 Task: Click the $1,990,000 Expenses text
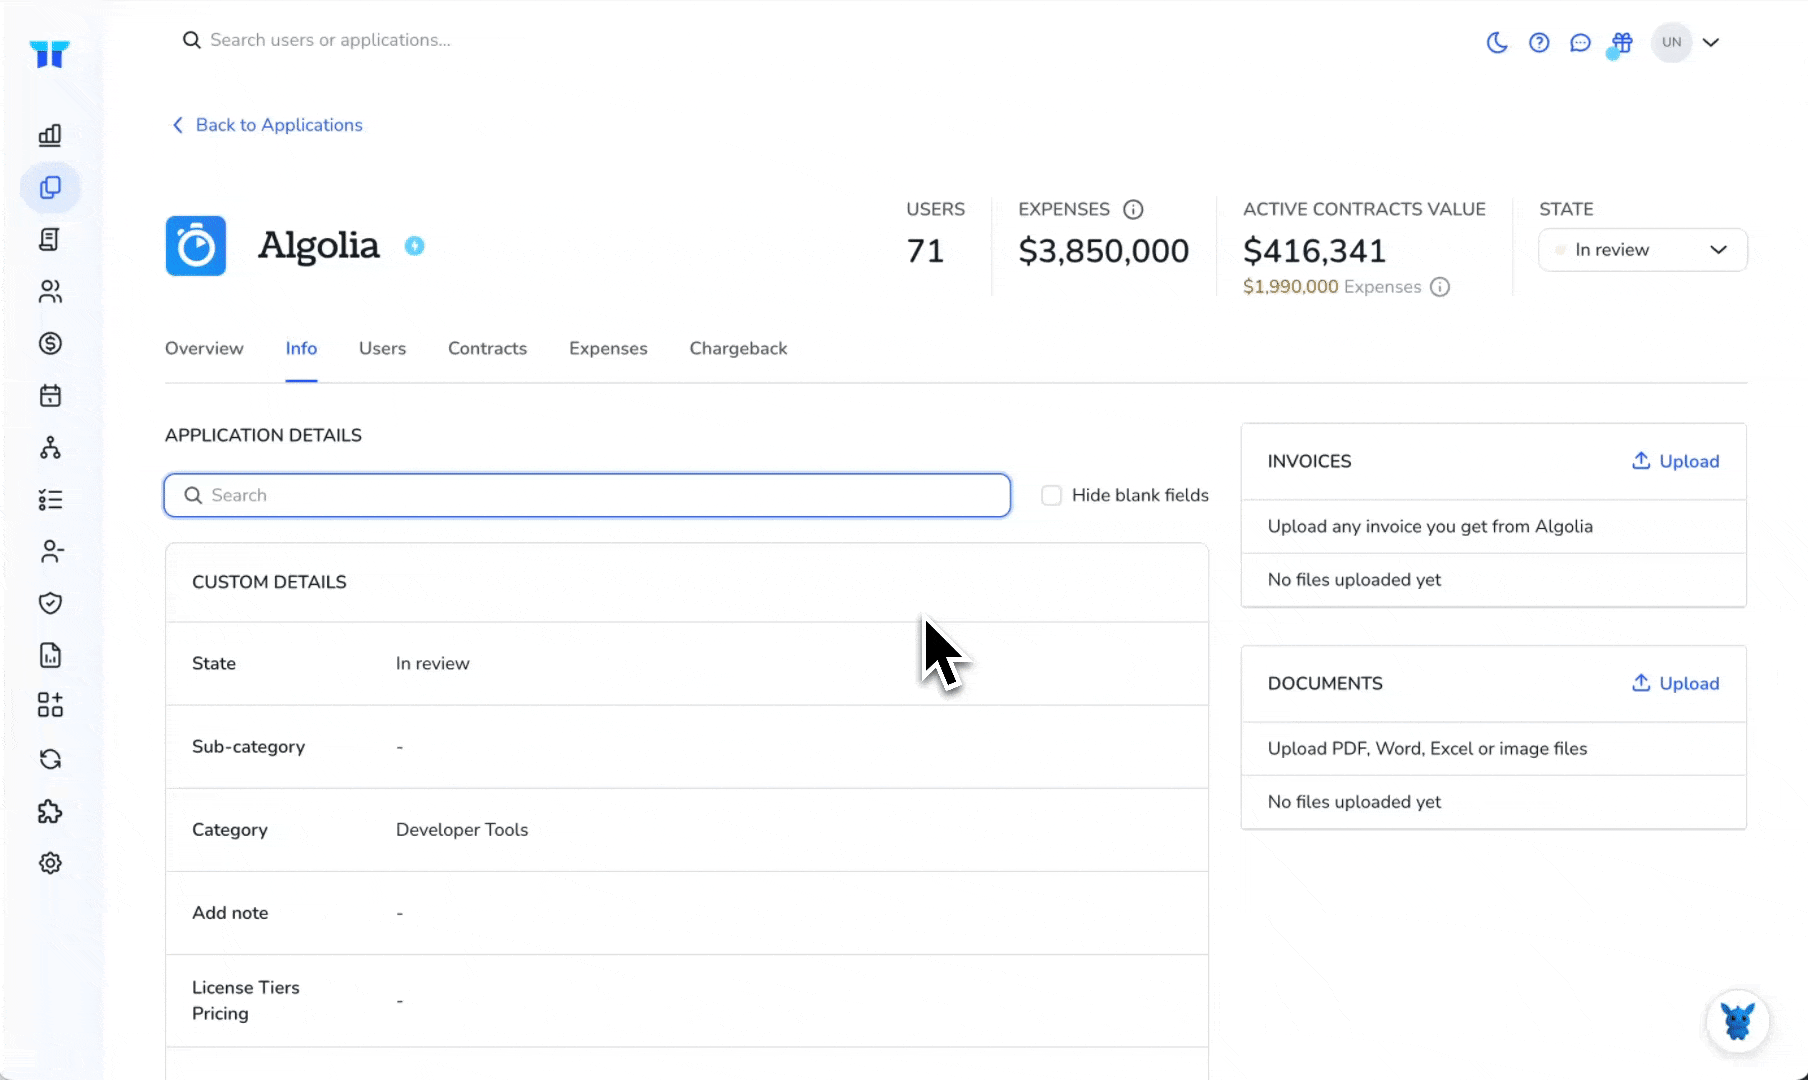[x=1332, y=287]
